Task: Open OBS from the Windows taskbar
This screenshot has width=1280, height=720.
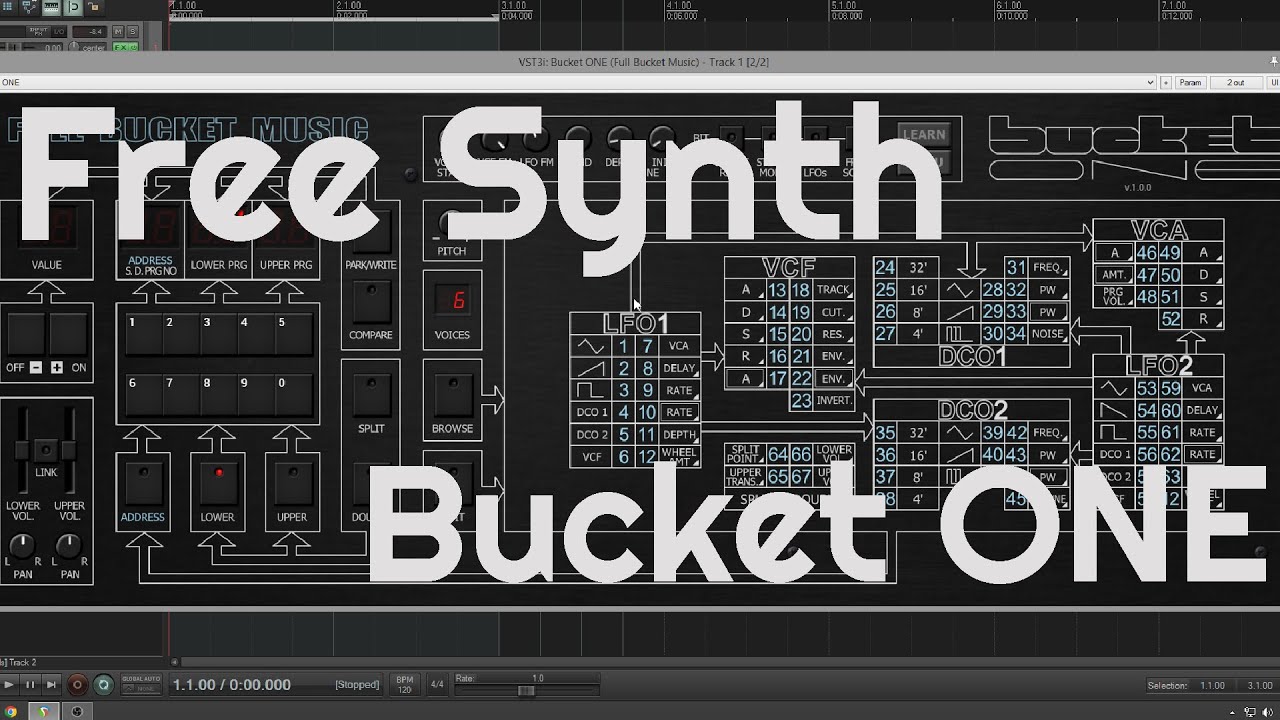Action: 77,711
